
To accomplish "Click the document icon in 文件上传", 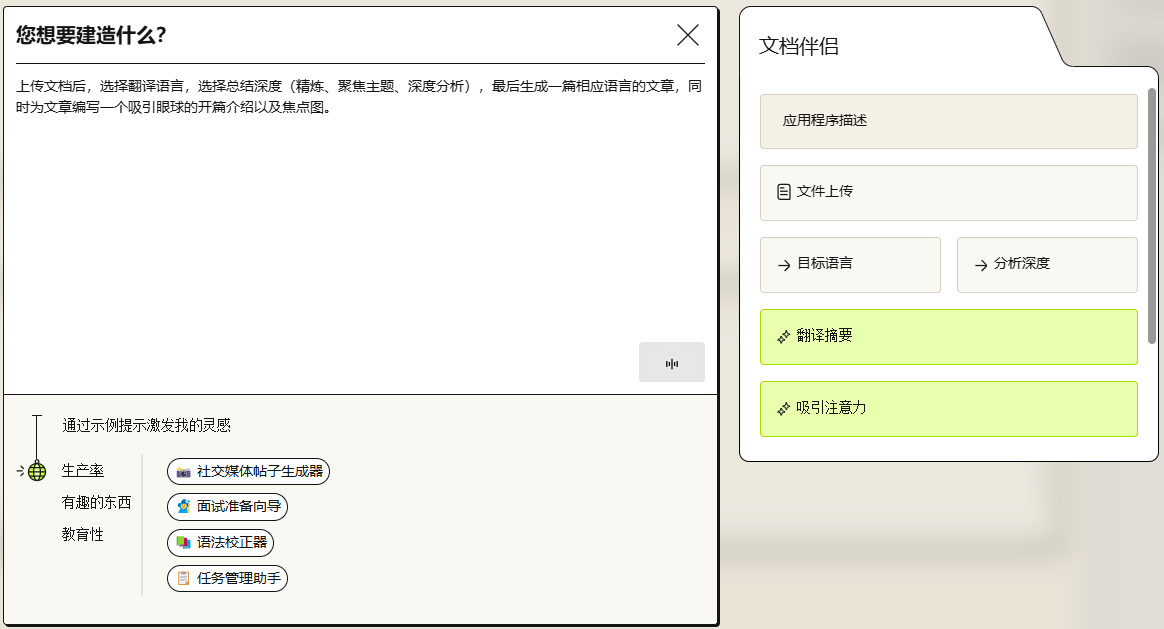I will pos(784,192).
